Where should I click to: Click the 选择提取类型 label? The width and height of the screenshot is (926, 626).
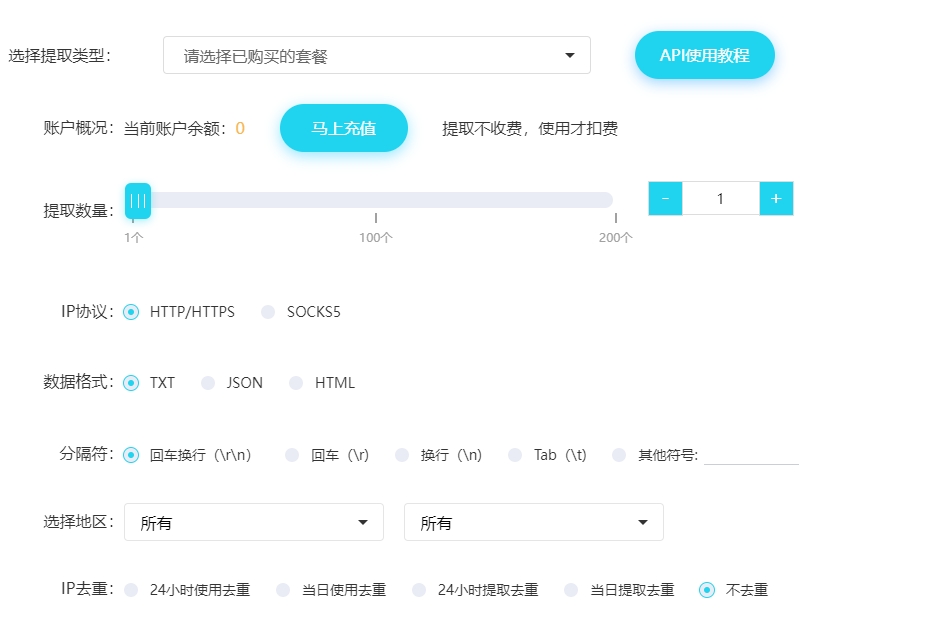59,56
